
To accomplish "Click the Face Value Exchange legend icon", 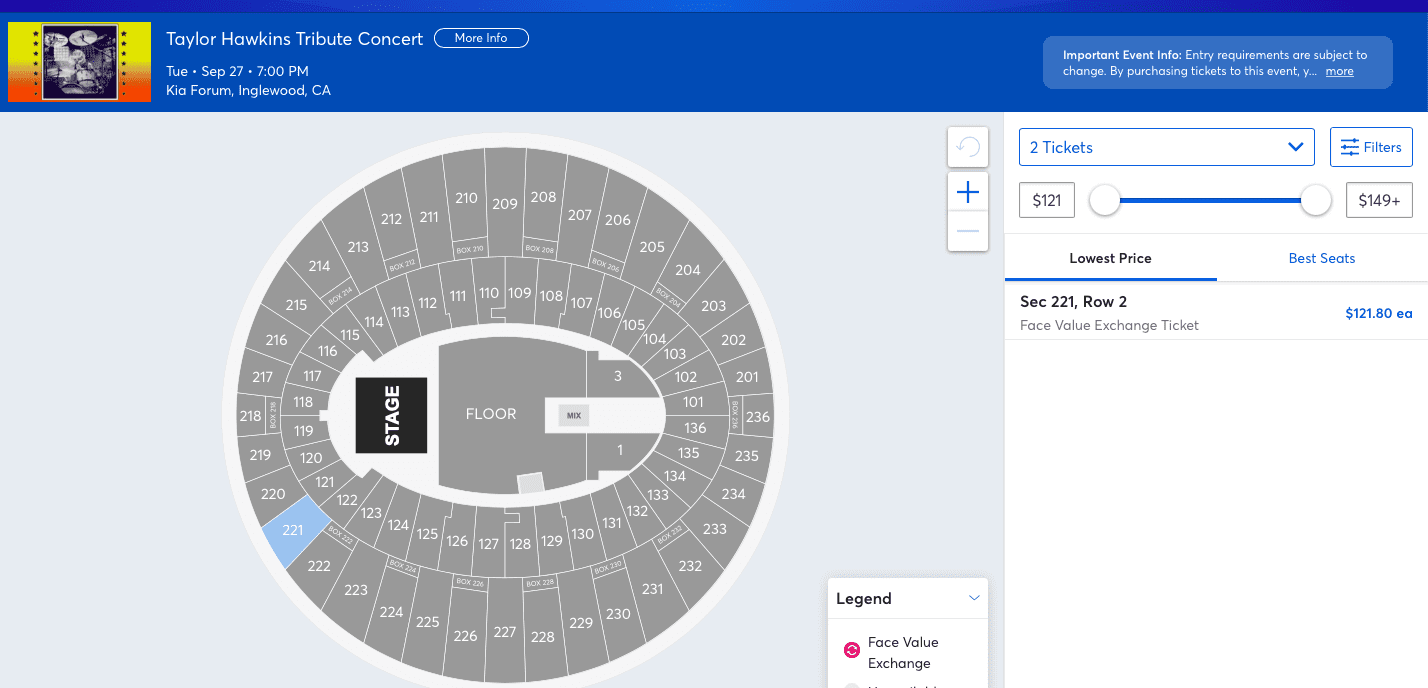I will [852, 651].
